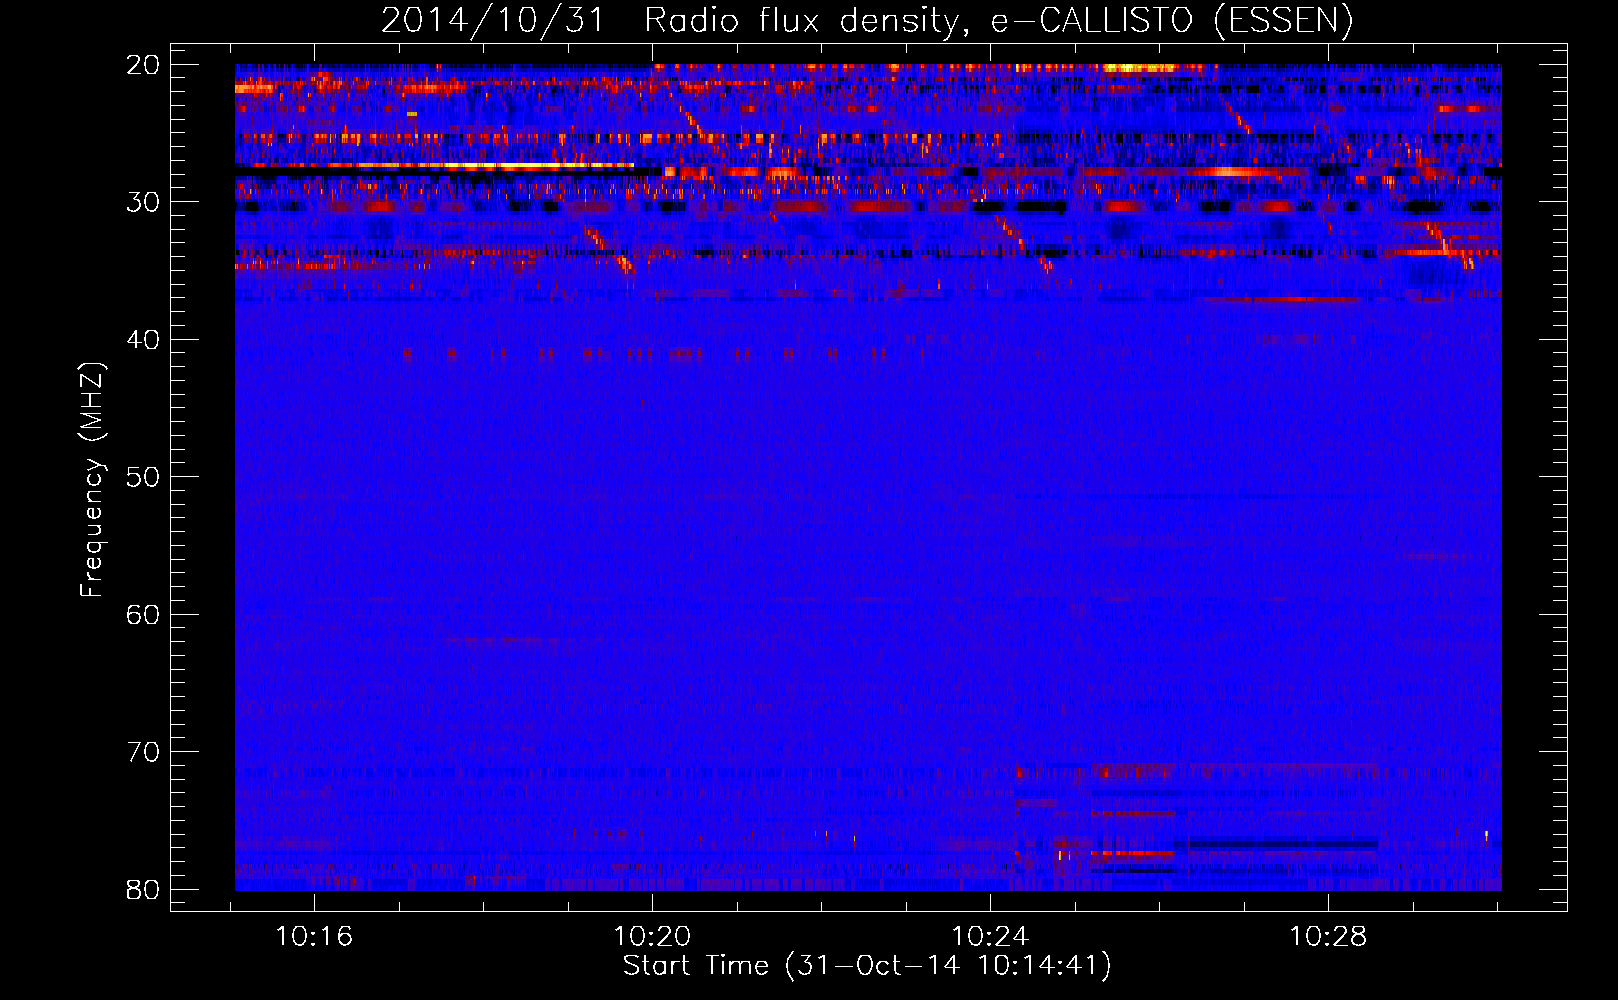Click the '40' frequency tick label
This screenshot has height=1000, width=1618.
pos(143,340)
